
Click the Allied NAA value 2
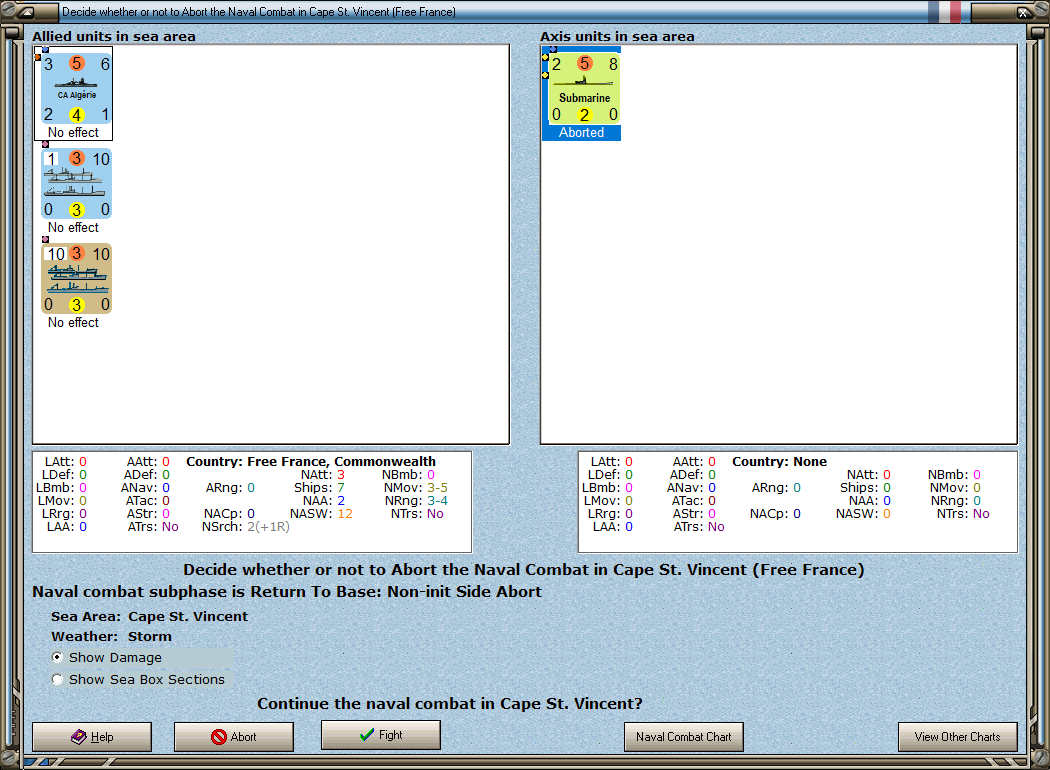[341, 500]
